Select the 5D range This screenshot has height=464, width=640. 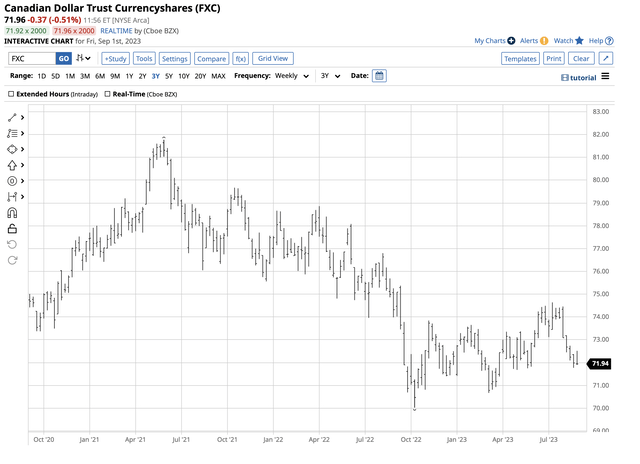pyautogui.click(x=56, y=76)
